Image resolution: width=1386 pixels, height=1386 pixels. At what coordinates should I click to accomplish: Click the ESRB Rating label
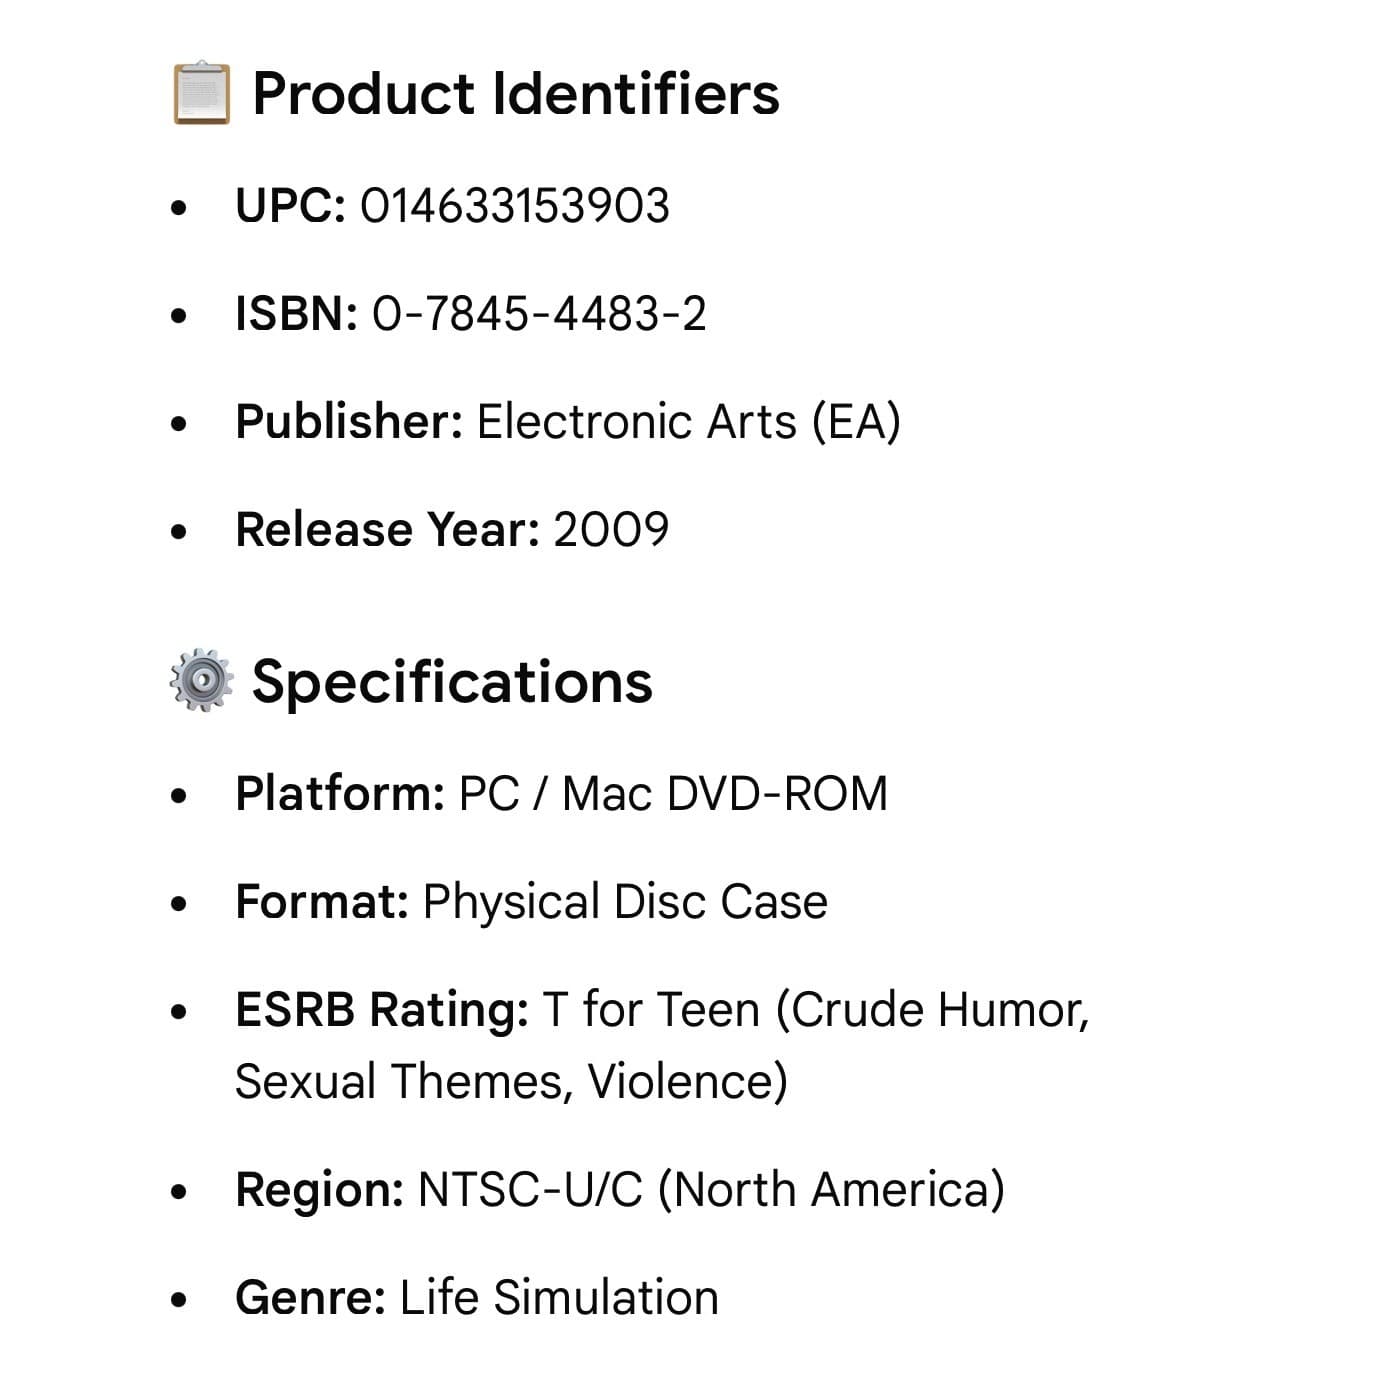(382, 1010)
